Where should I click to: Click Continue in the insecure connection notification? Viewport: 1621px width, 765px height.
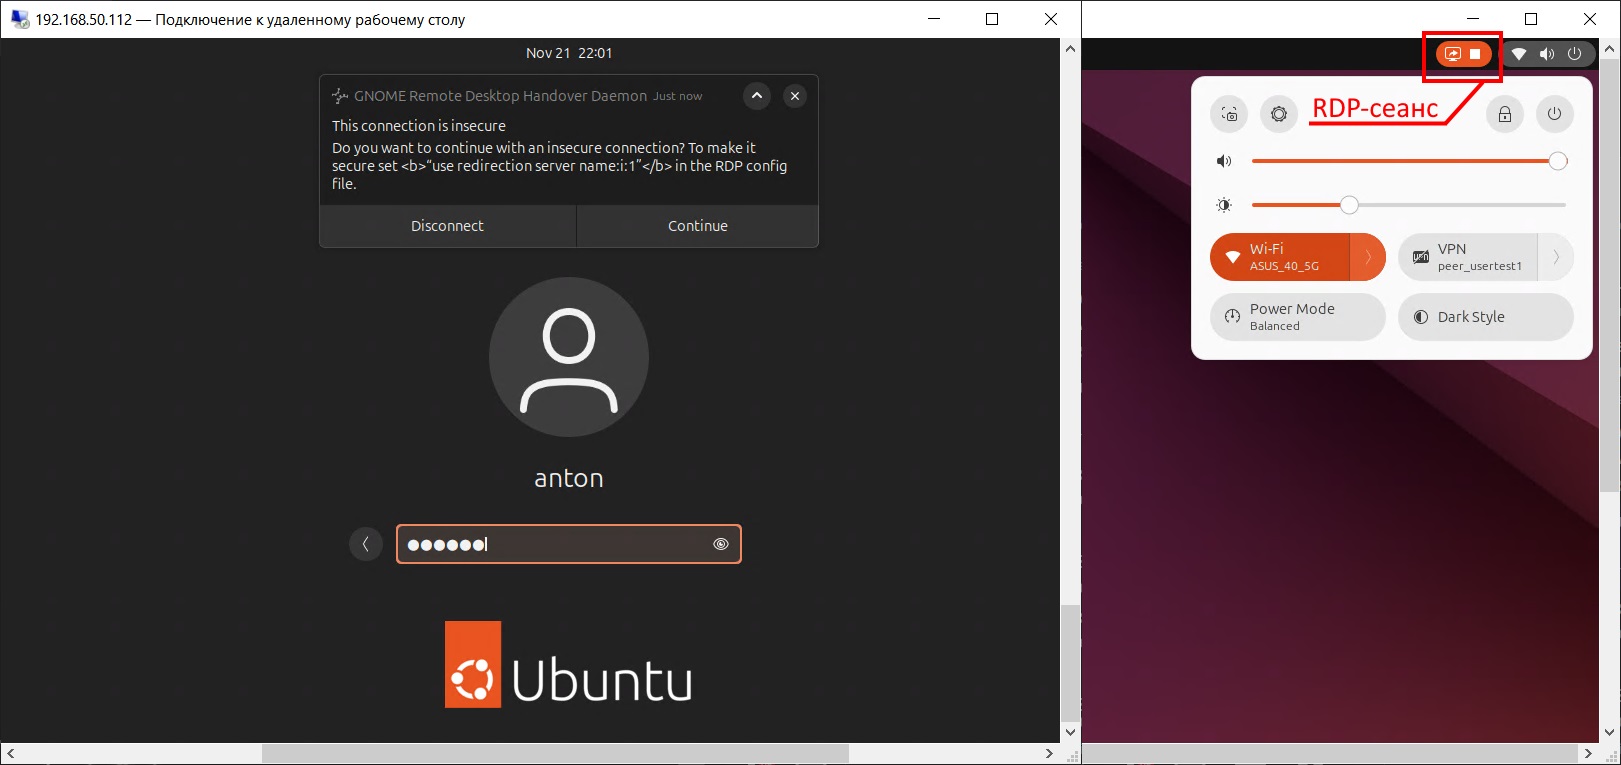(698, 226)
